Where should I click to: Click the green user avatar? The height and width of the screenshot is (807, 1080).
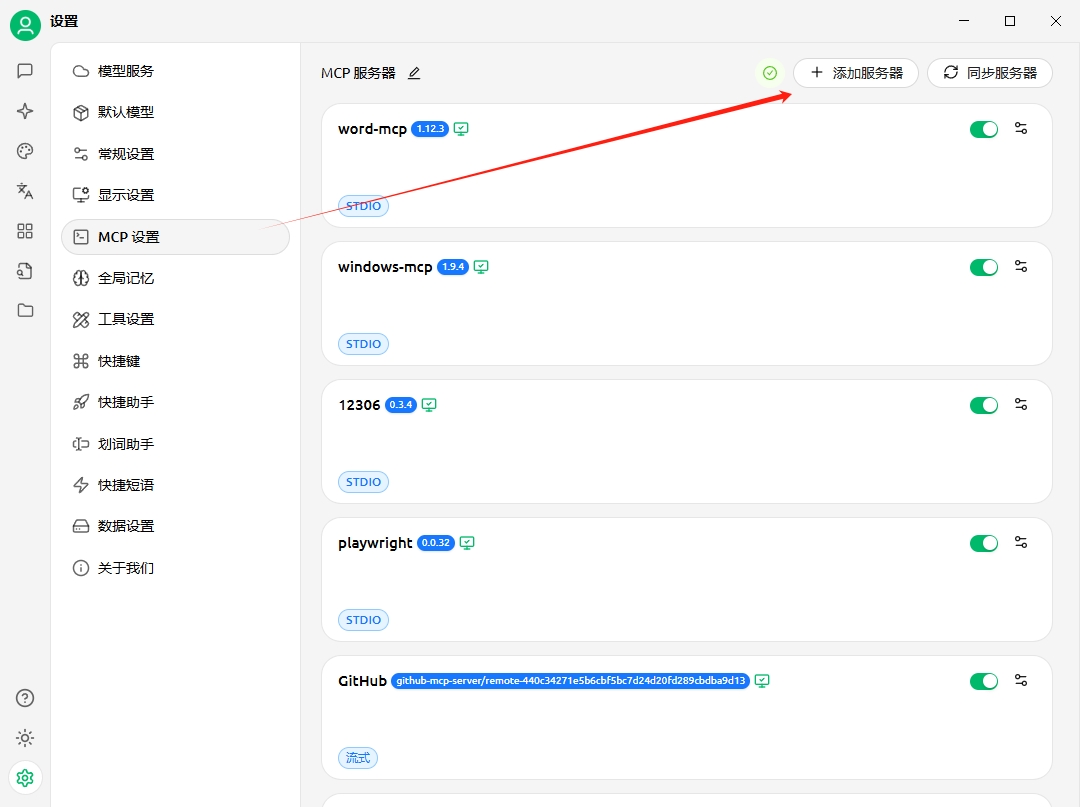(x=25, y=25)
